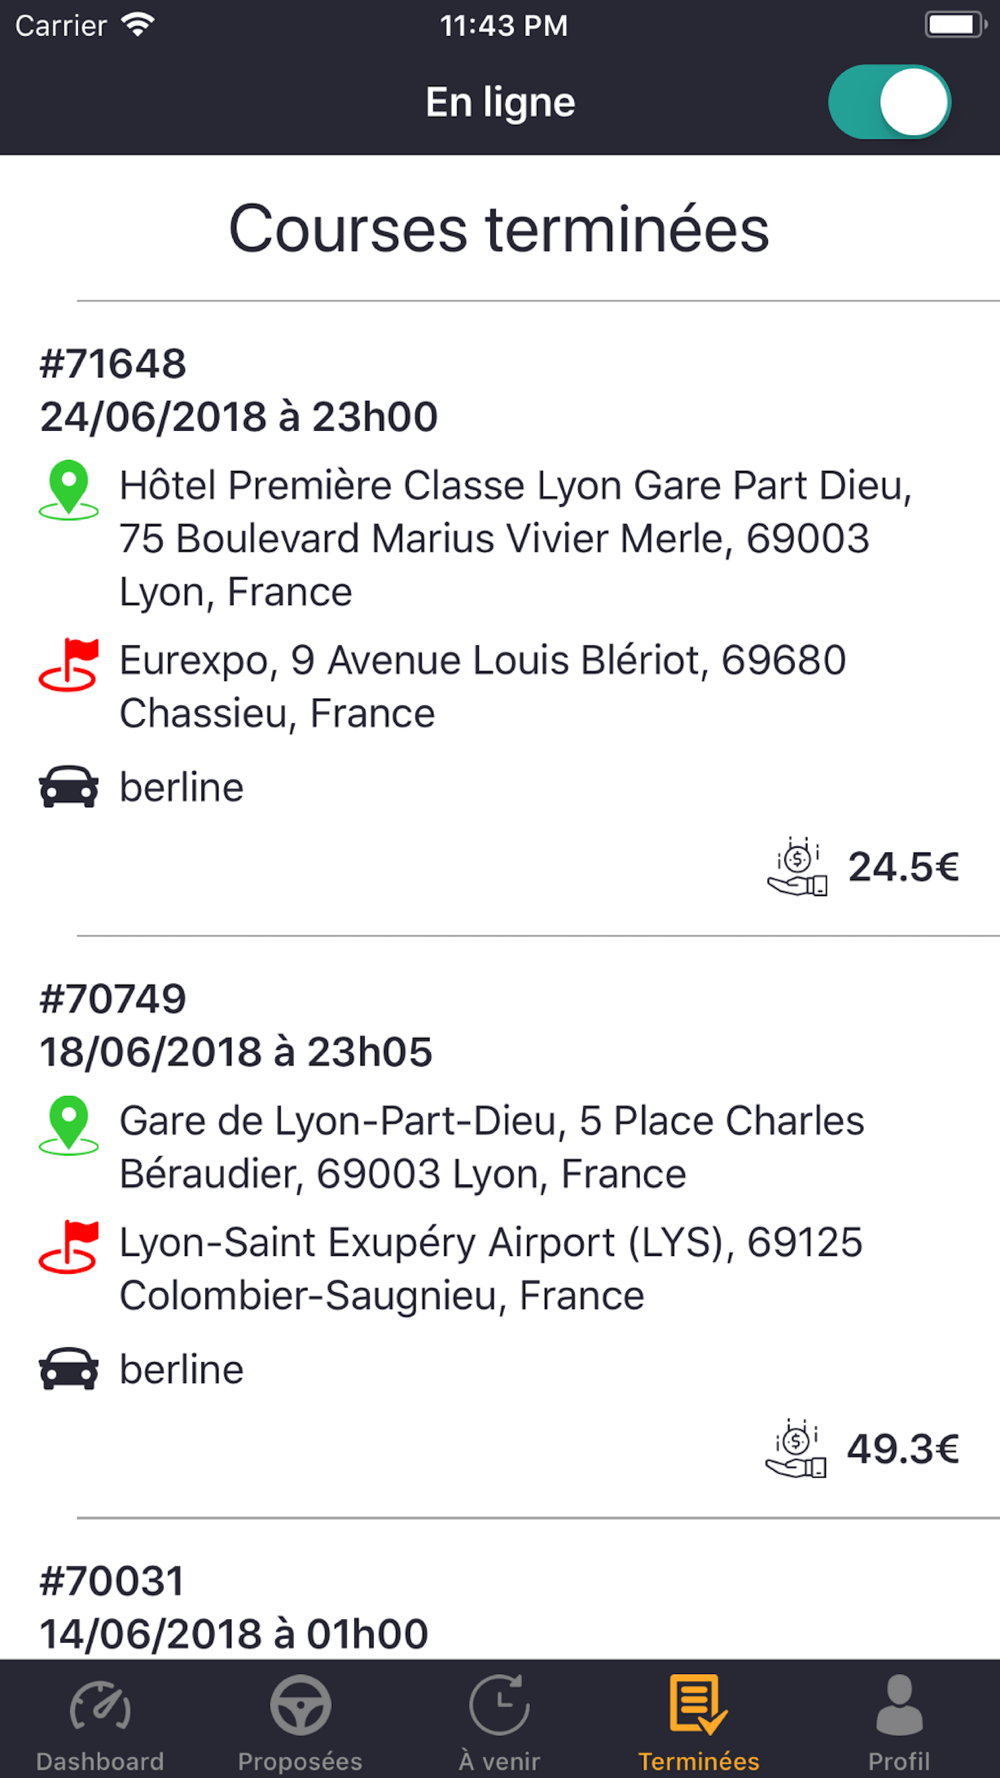This screenshot has height=1778, width=1000.
Task: Tap the Hôtel Première Classe pickup address
Action: click(x=516, y=539)
